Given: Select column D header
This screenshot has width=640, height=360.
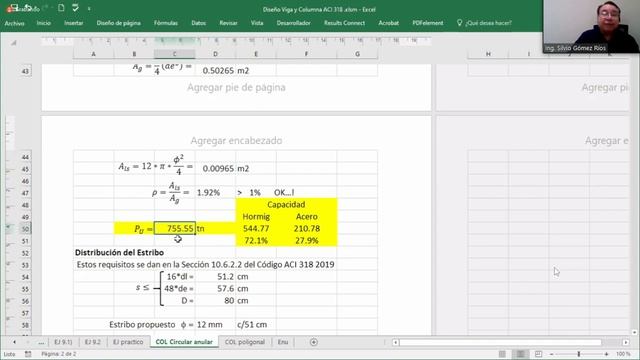Looking at the screenshot, I should click(x=215, y=54).
